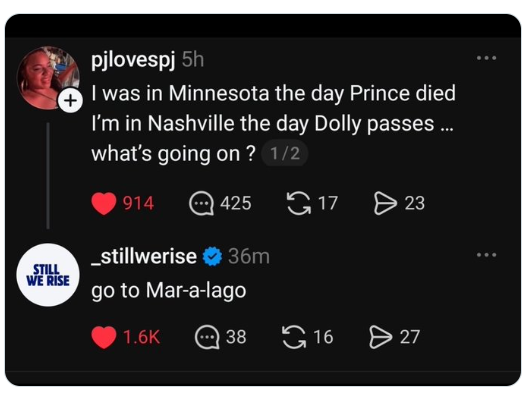View the Still We Rise avatar
The image size is (526, 396).
click(48, 275)
